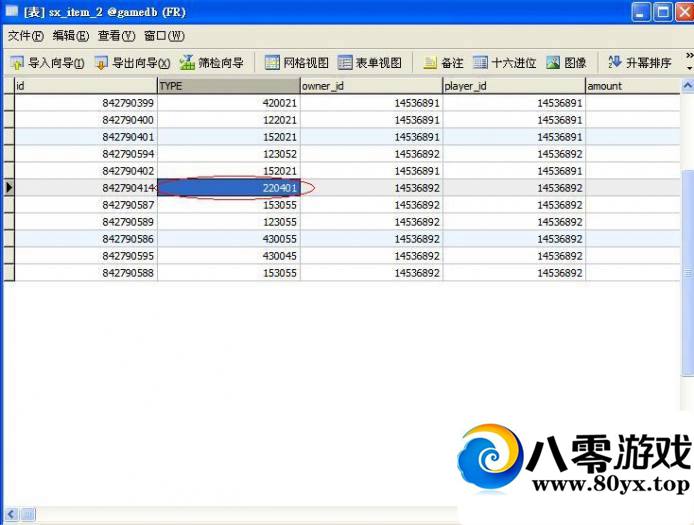This screenshot has height=525, width=694.
Task: Select row with id 842790399
Action: pos(85,103)
